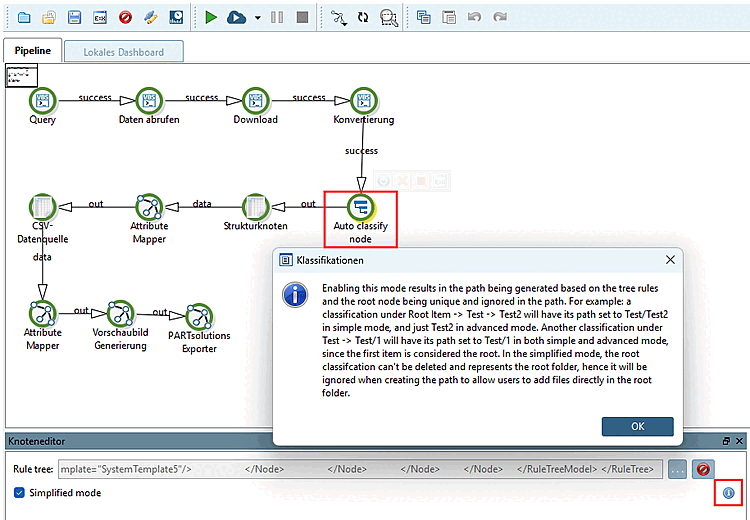Select the Download node
The height and width of the screenshot is (520, 750).
click(x=256, y=101)
